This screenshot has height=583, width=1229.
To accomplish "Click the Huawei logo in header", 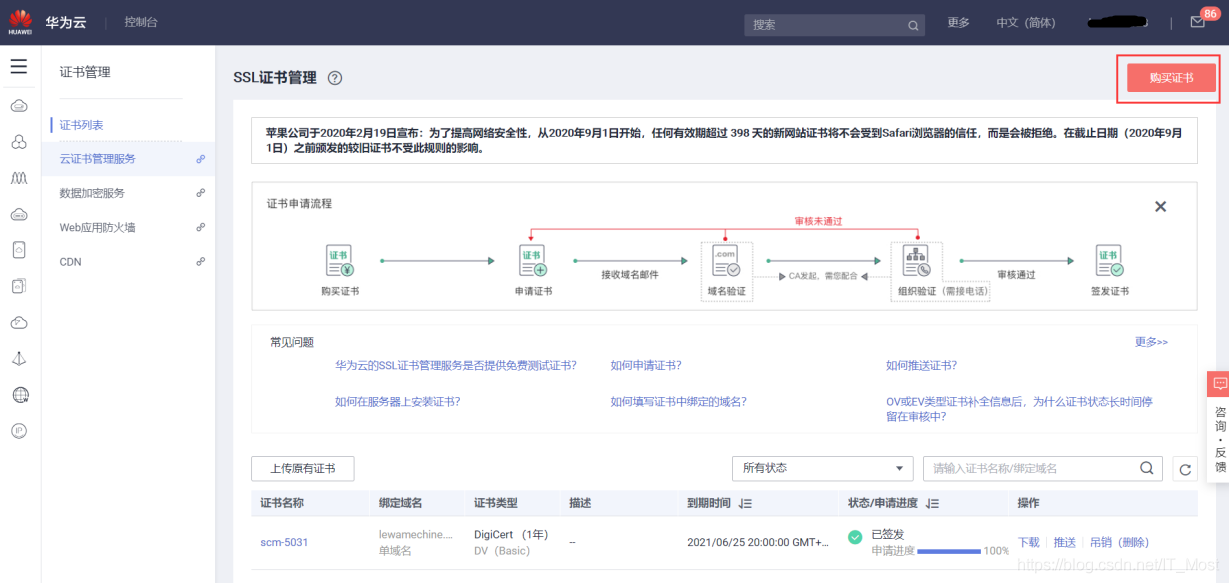I will tap(20, 22).
